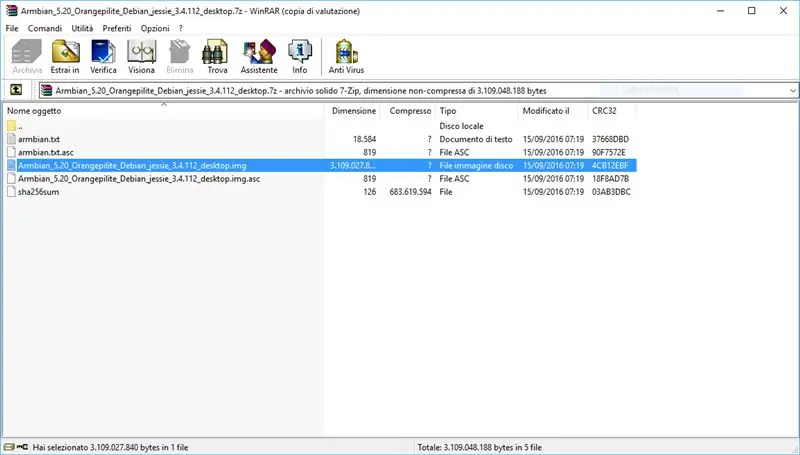Click the archive icon in address bar
The height and width of the screenshot is (455, 800).
pos(46,91)
